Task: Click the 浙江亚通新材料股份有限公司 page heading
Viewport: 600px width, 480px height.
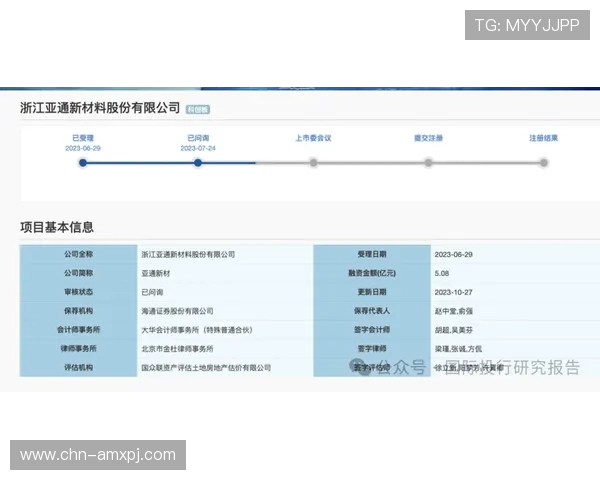Action: point(100,108)
